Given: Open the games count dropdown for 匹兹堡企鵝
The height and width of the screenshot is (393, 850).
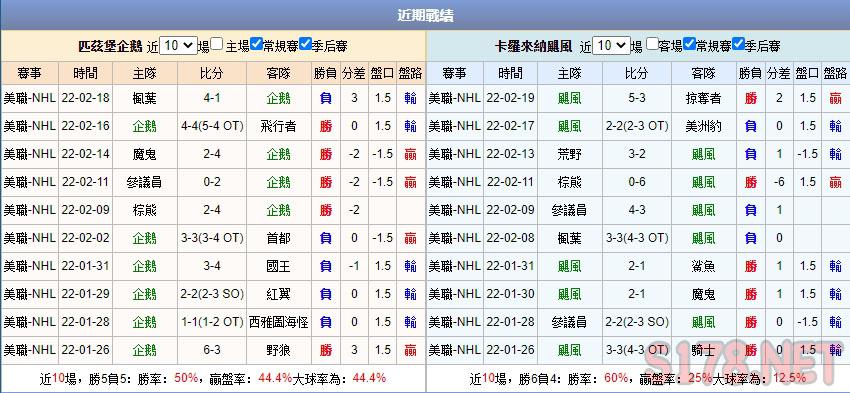Looking at the screenshot, I should coord(178,46).
